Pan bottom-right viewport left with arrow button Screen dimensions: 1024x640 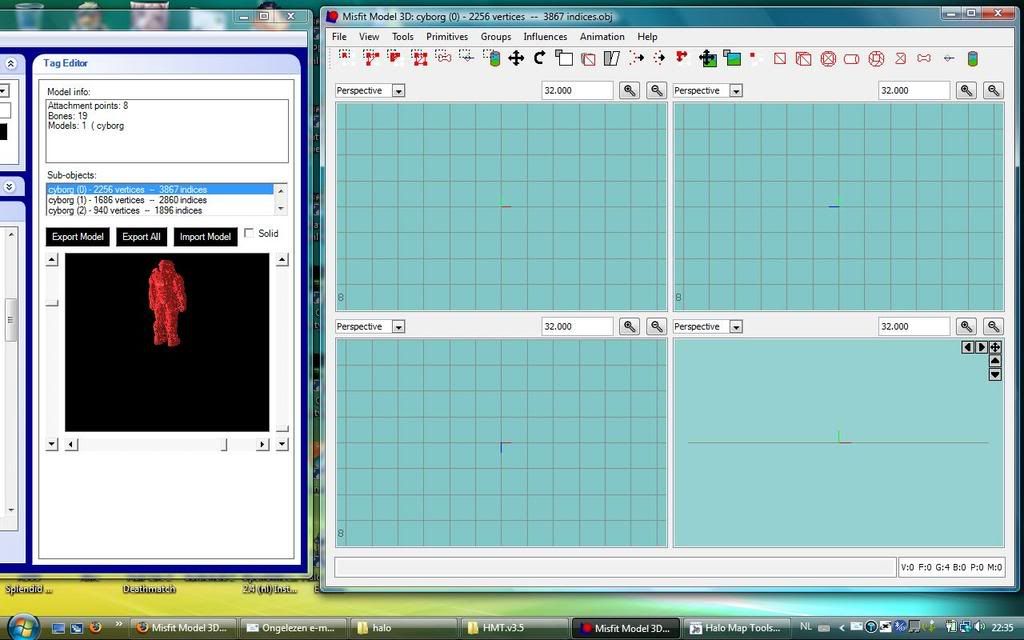point(967,347)
